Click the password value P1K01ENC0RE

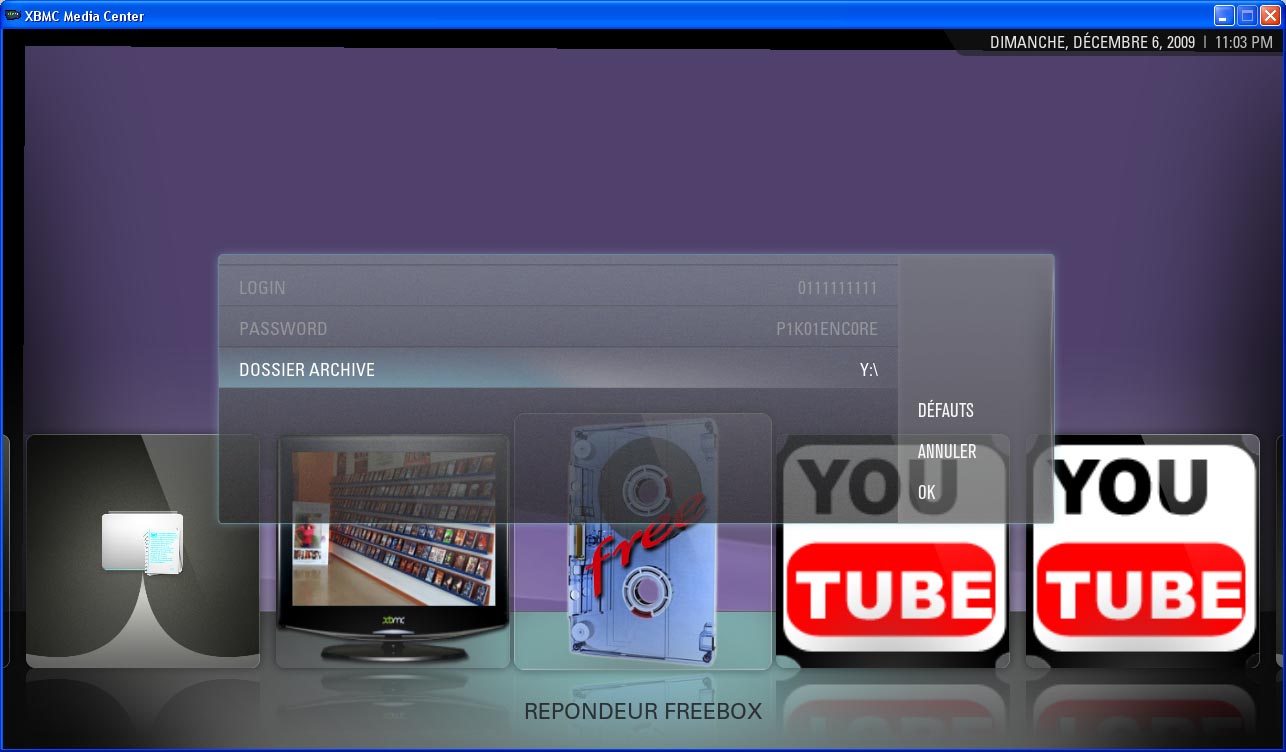coord(827,329)
